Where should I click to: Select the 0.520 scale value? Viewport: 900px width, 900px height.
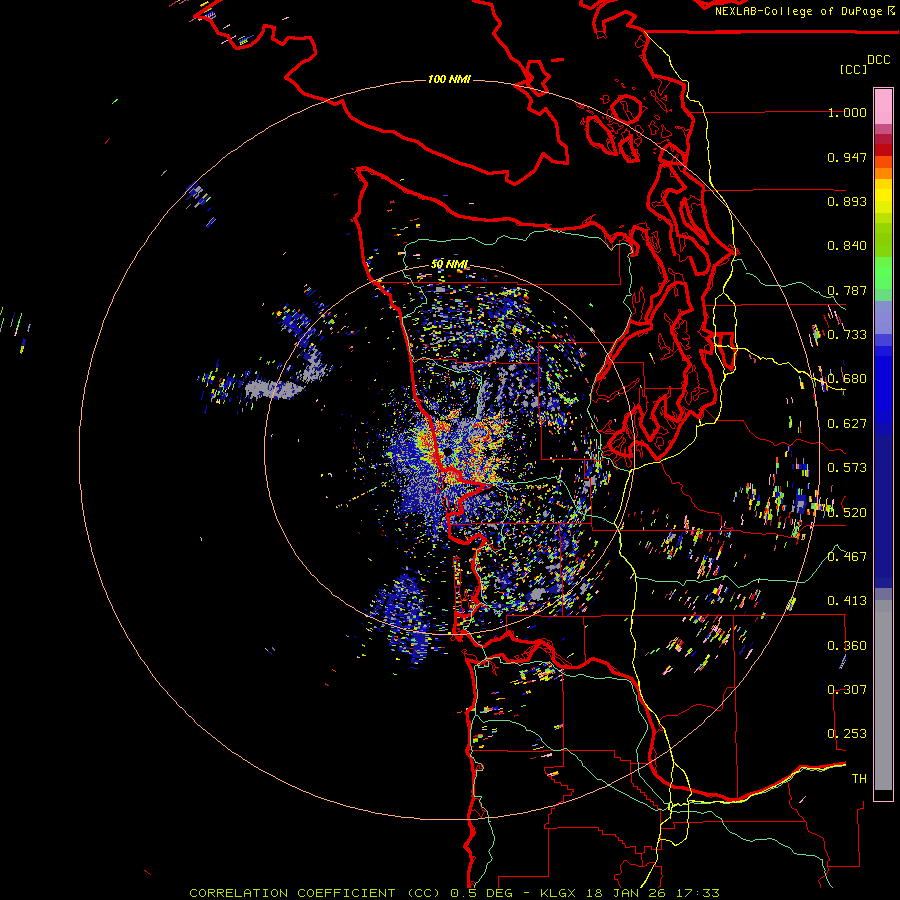(847, 513)
